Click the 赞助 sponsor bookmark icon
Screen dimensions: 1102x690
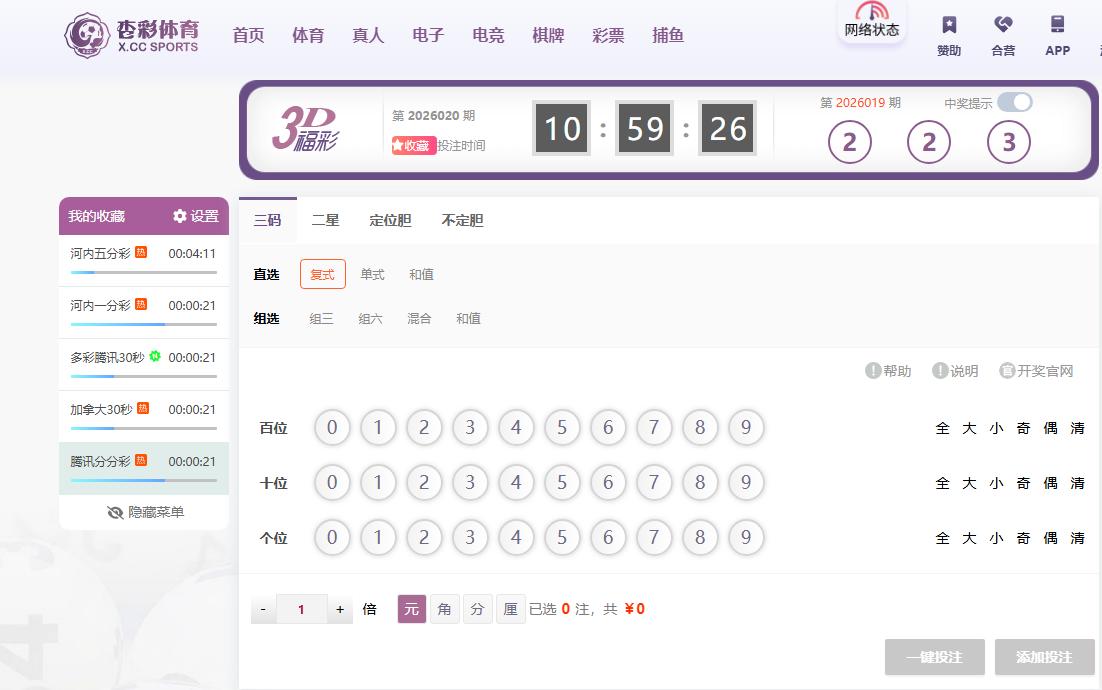[x=949, y=25]
